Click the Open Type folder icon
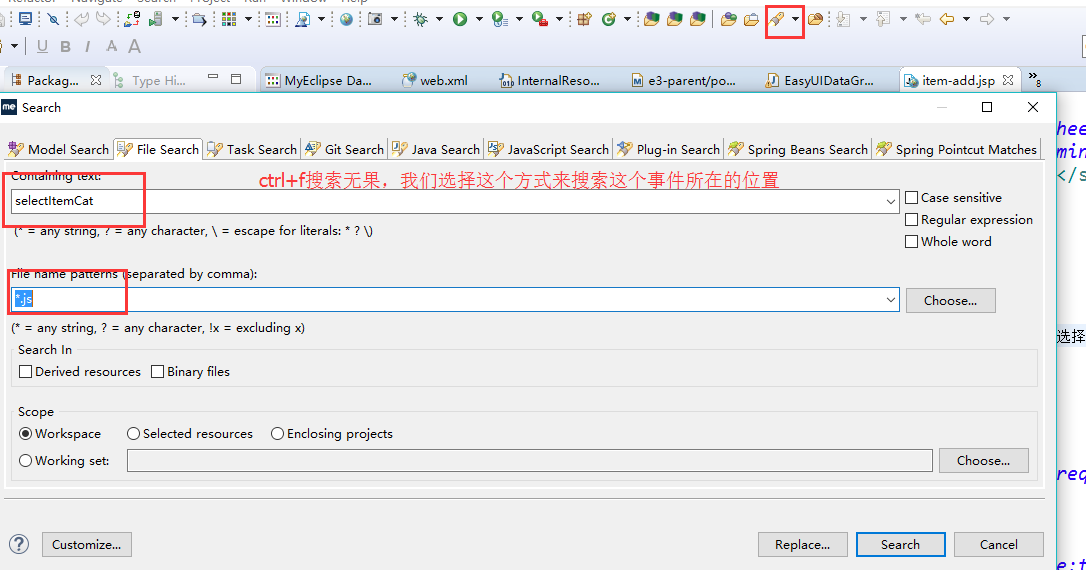This screenshot has width=1086, height=570. pos(728,19)
